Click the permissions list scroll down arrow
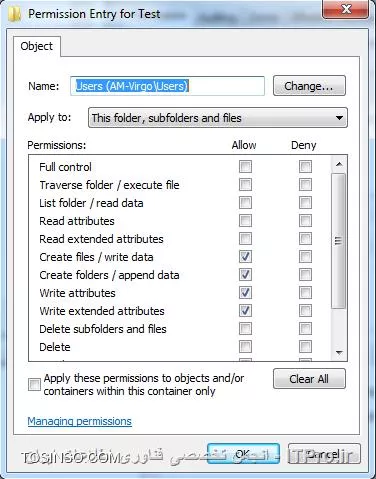This screenshot has width=376, height=479. tap(339, 352)
